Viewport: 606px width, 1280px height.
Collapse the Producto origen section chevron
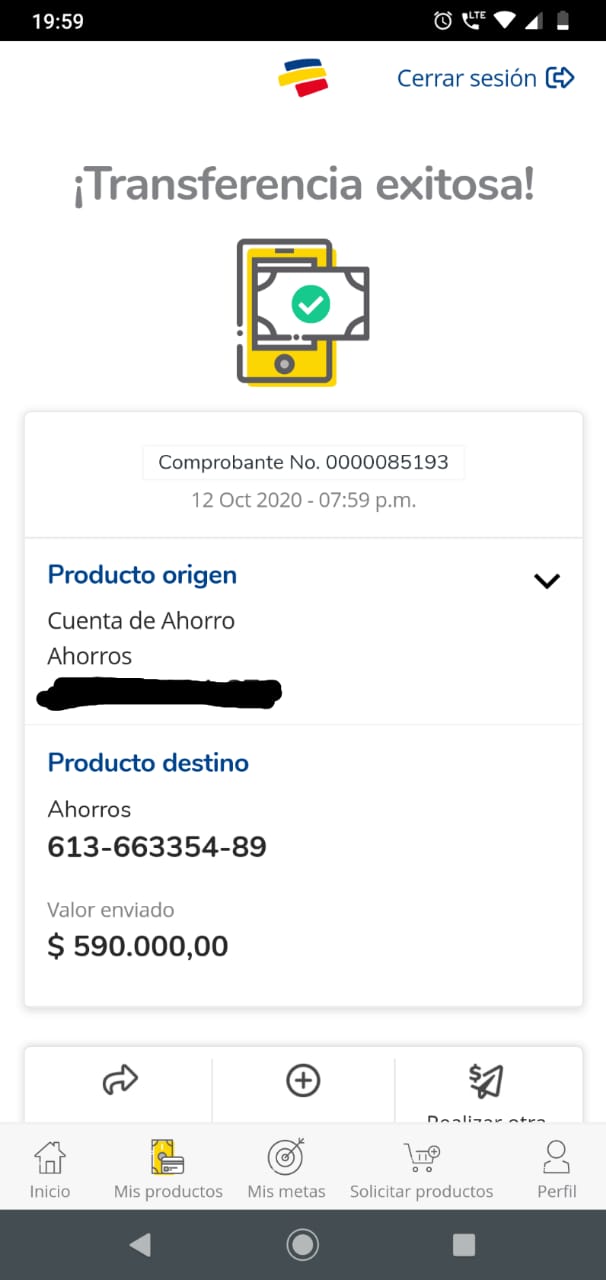(547, 581)
